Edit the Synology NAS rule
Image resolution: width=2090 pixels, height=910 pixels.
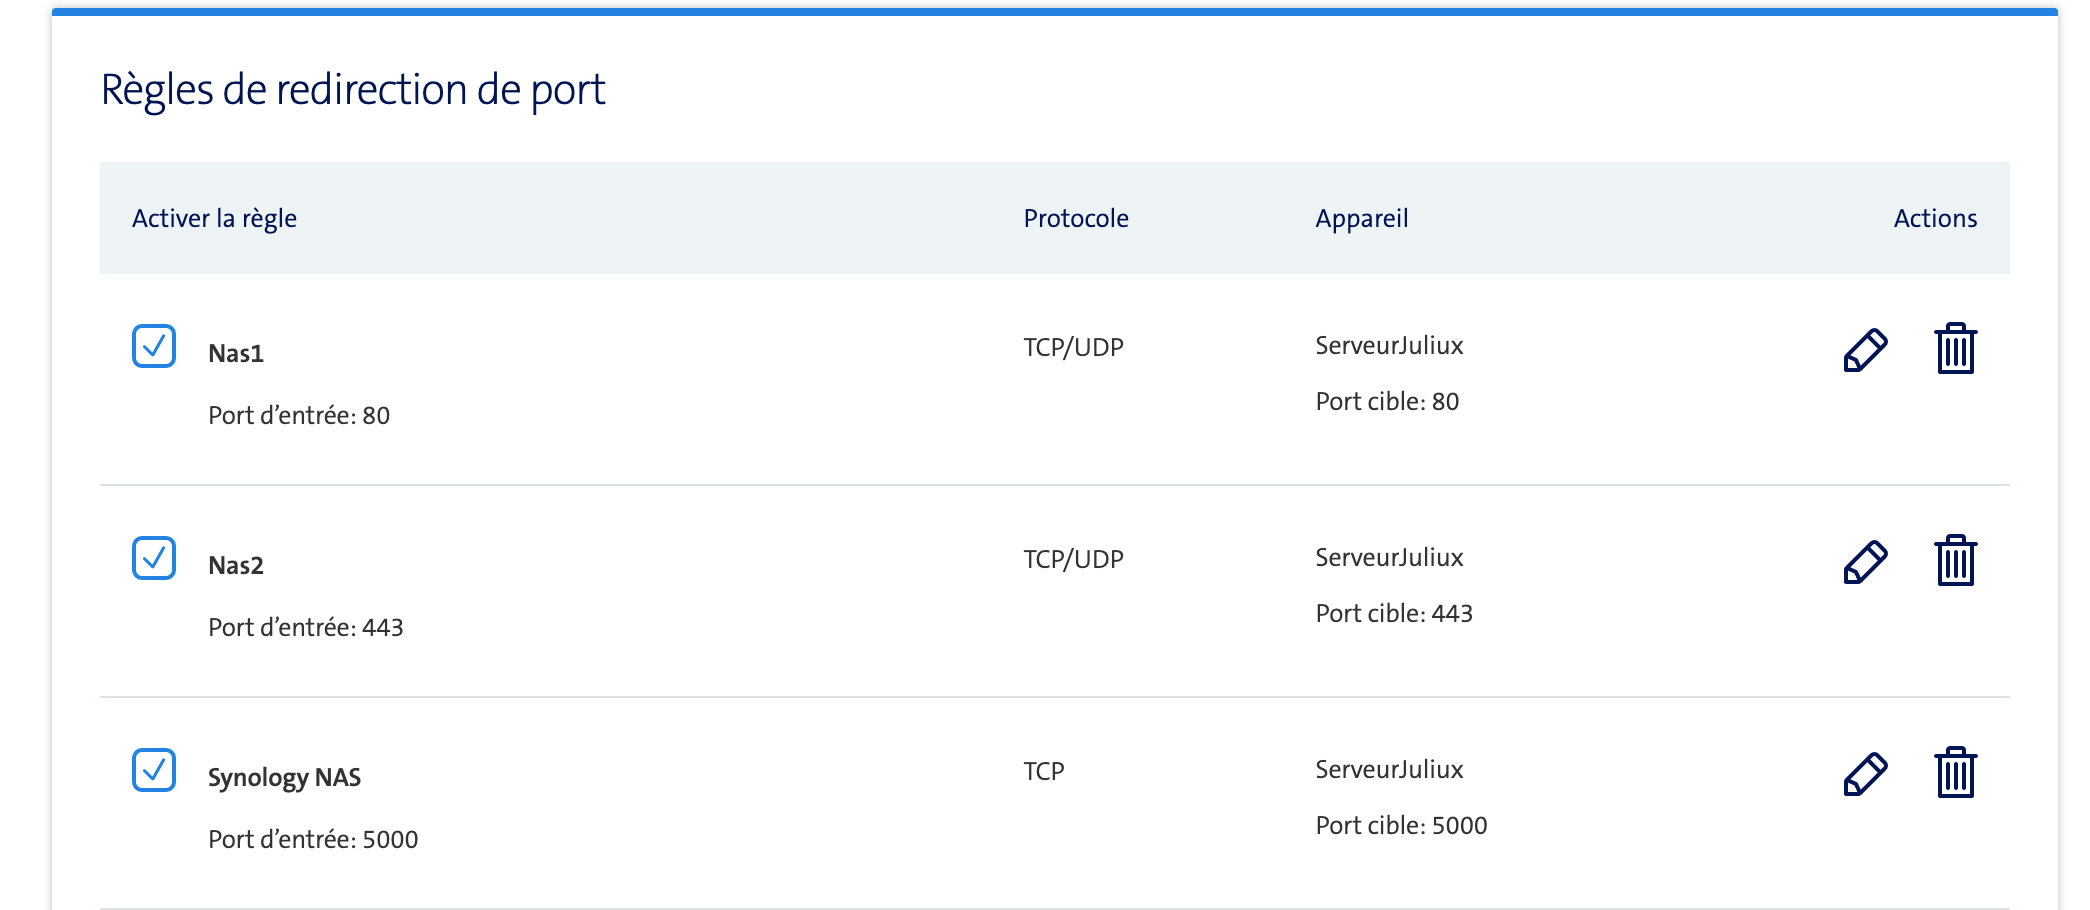tap(1865, 774)
